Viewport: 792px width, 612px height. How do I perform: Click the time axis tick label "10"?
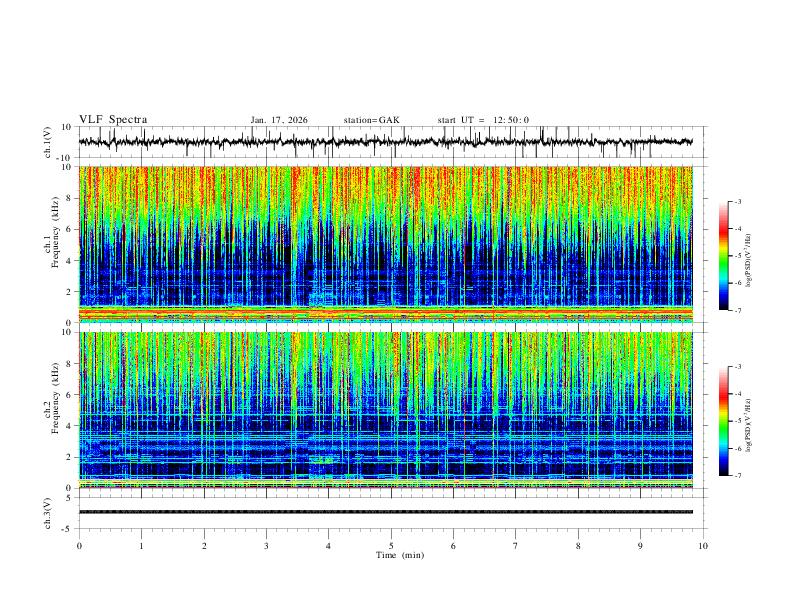click(x=703, y=546)
